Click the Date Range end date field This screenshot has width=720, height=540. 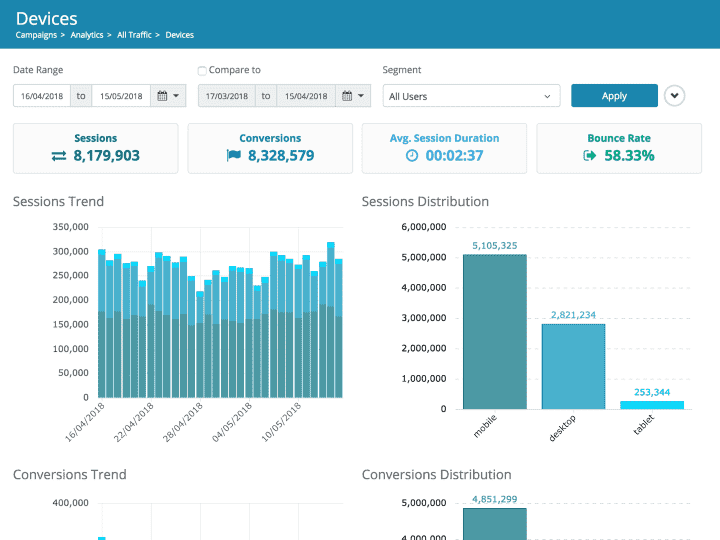click(120, 96)
